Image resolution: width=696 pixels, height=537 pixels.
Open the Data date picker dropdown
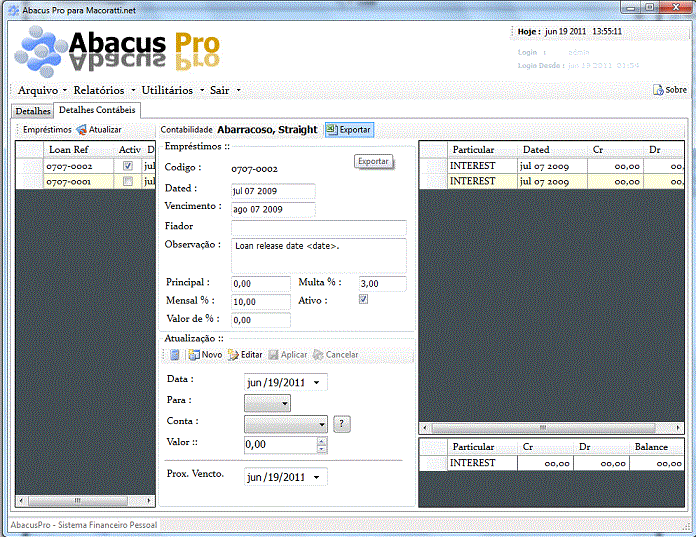[316, 383]
